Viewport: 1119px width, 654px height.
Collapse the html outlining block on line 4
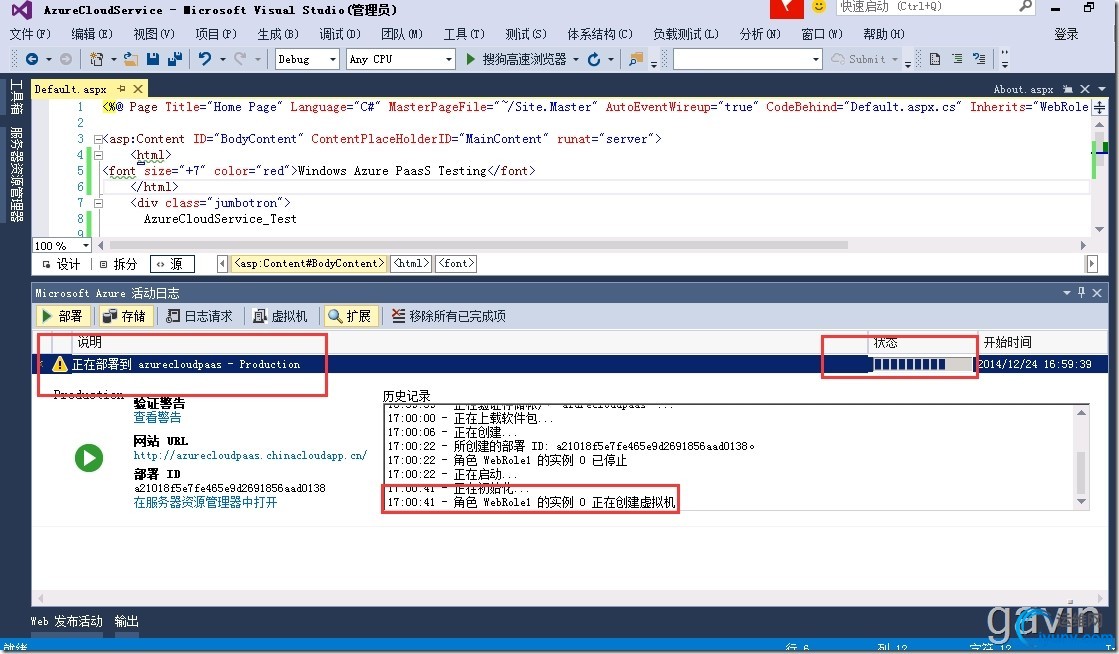(98, 155)
